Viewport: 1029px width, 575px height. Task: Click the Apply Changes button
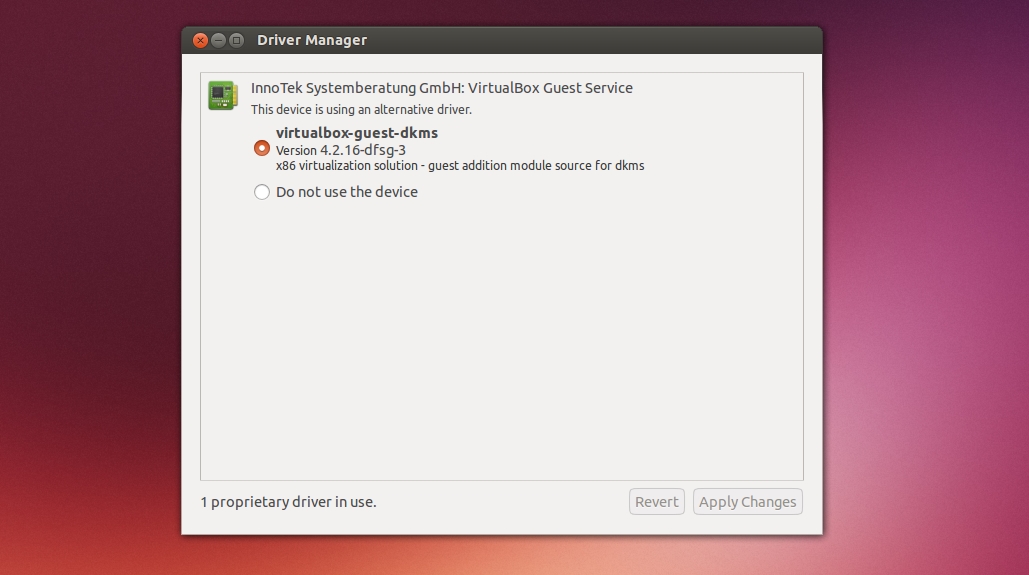click(x=747, y=501)
